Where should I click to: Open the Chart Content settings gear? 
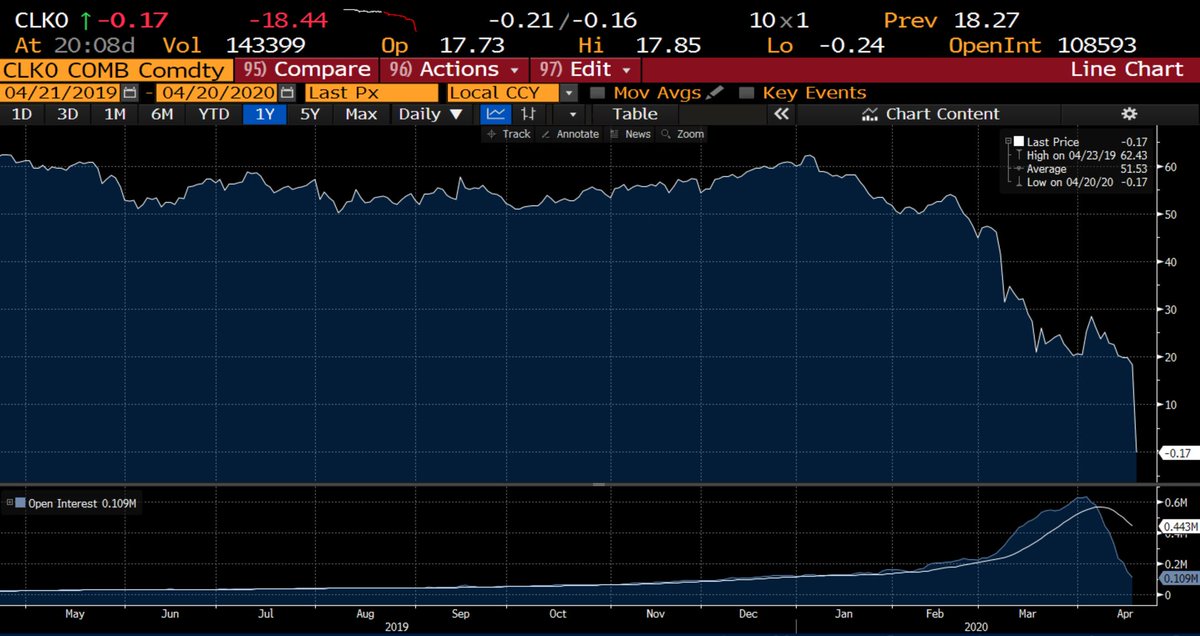tap(1128, 113)
